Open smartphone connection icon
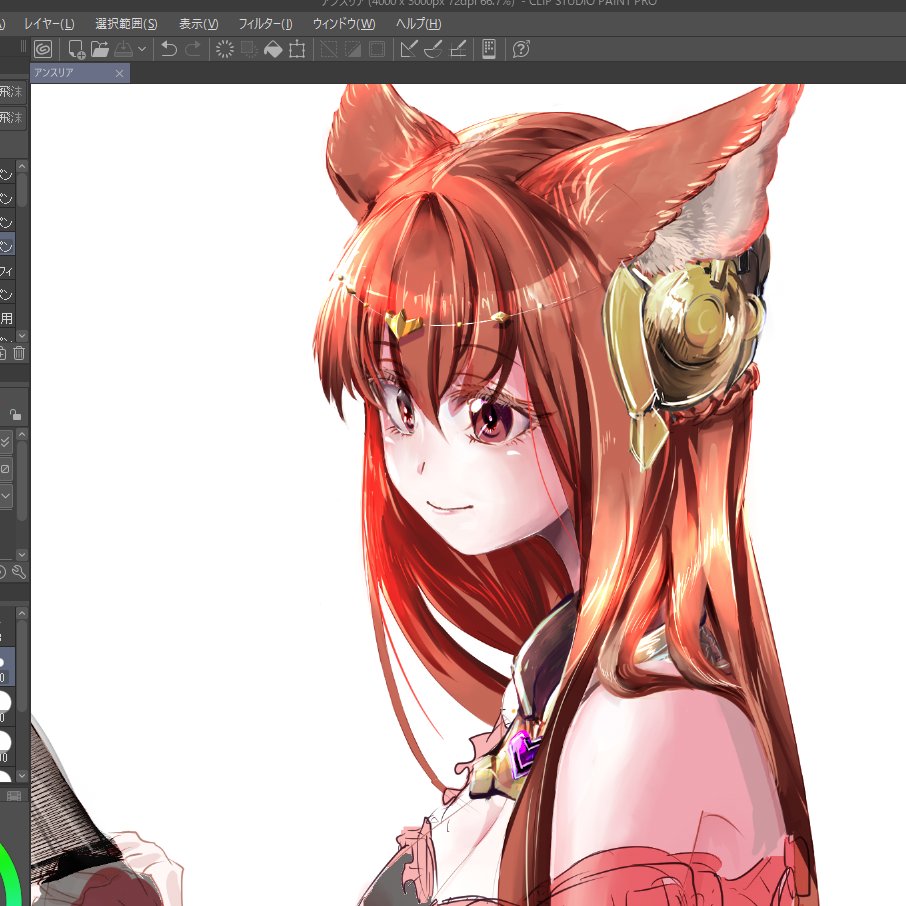Viewport: 906px width, 906px height. [x=489, y=49]
